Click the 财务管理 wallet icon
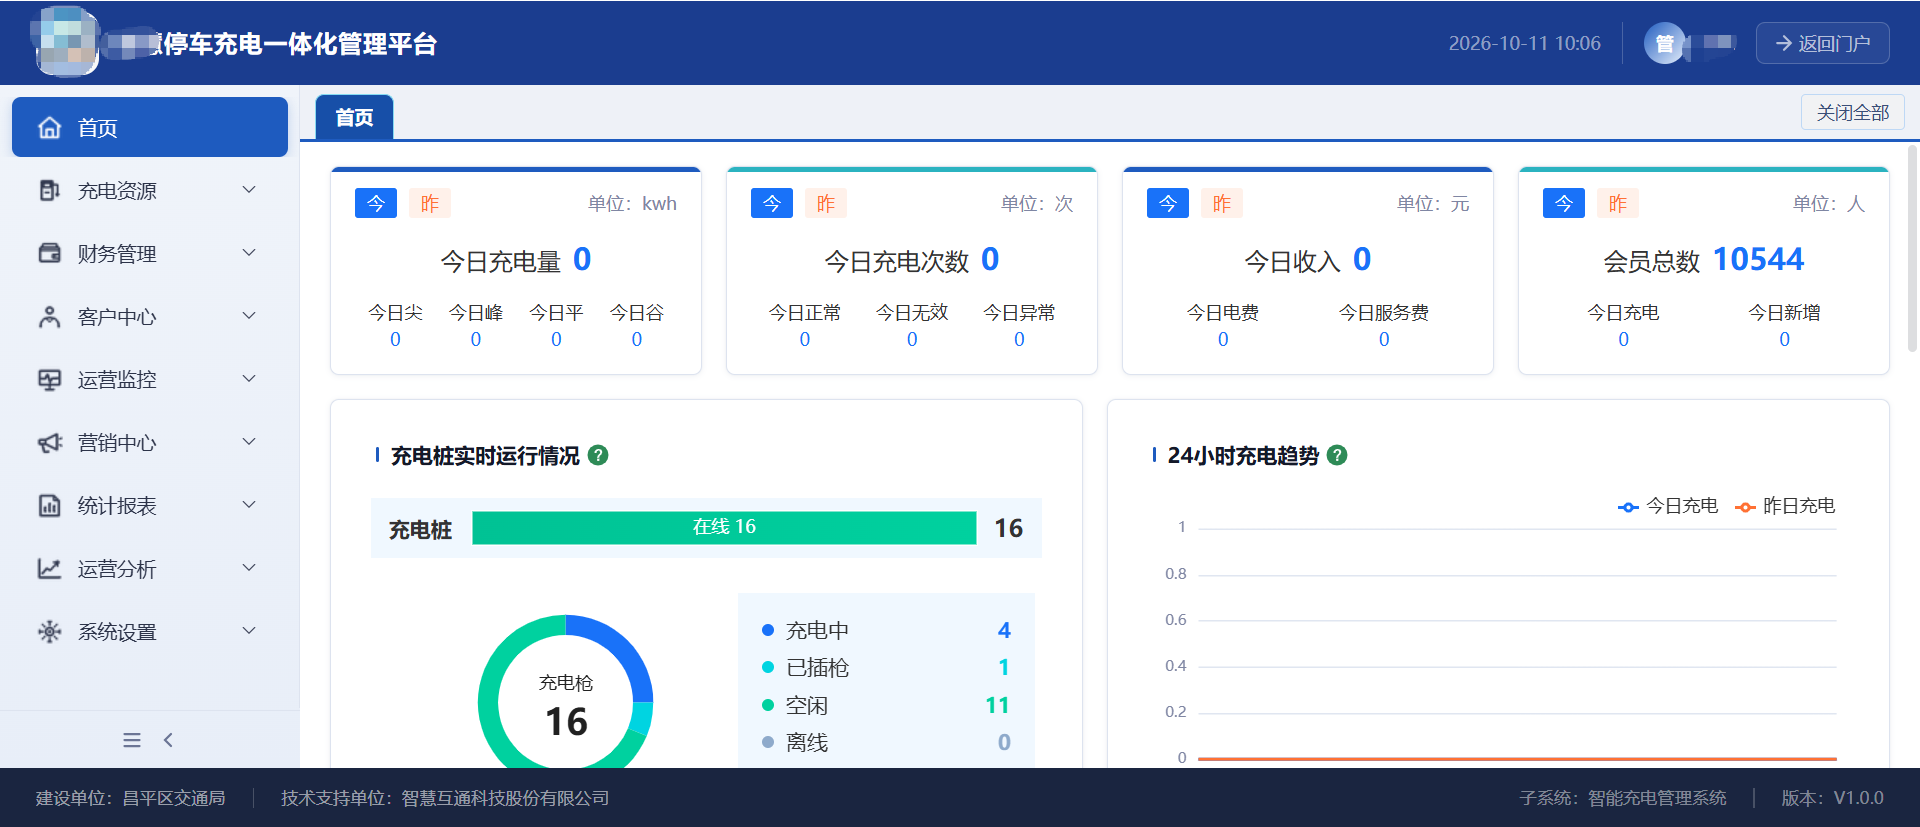 pos(49,253)
